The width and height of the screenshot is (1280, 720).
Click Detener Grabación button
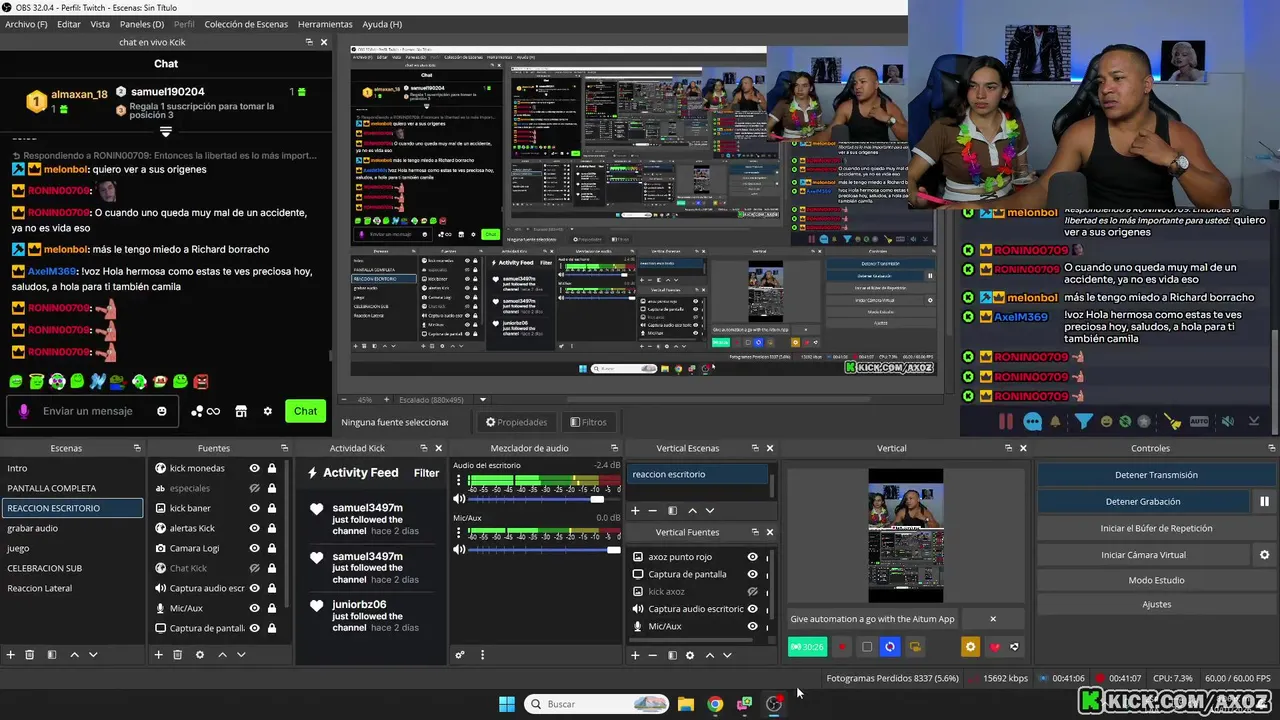[x=1143, y=502]
